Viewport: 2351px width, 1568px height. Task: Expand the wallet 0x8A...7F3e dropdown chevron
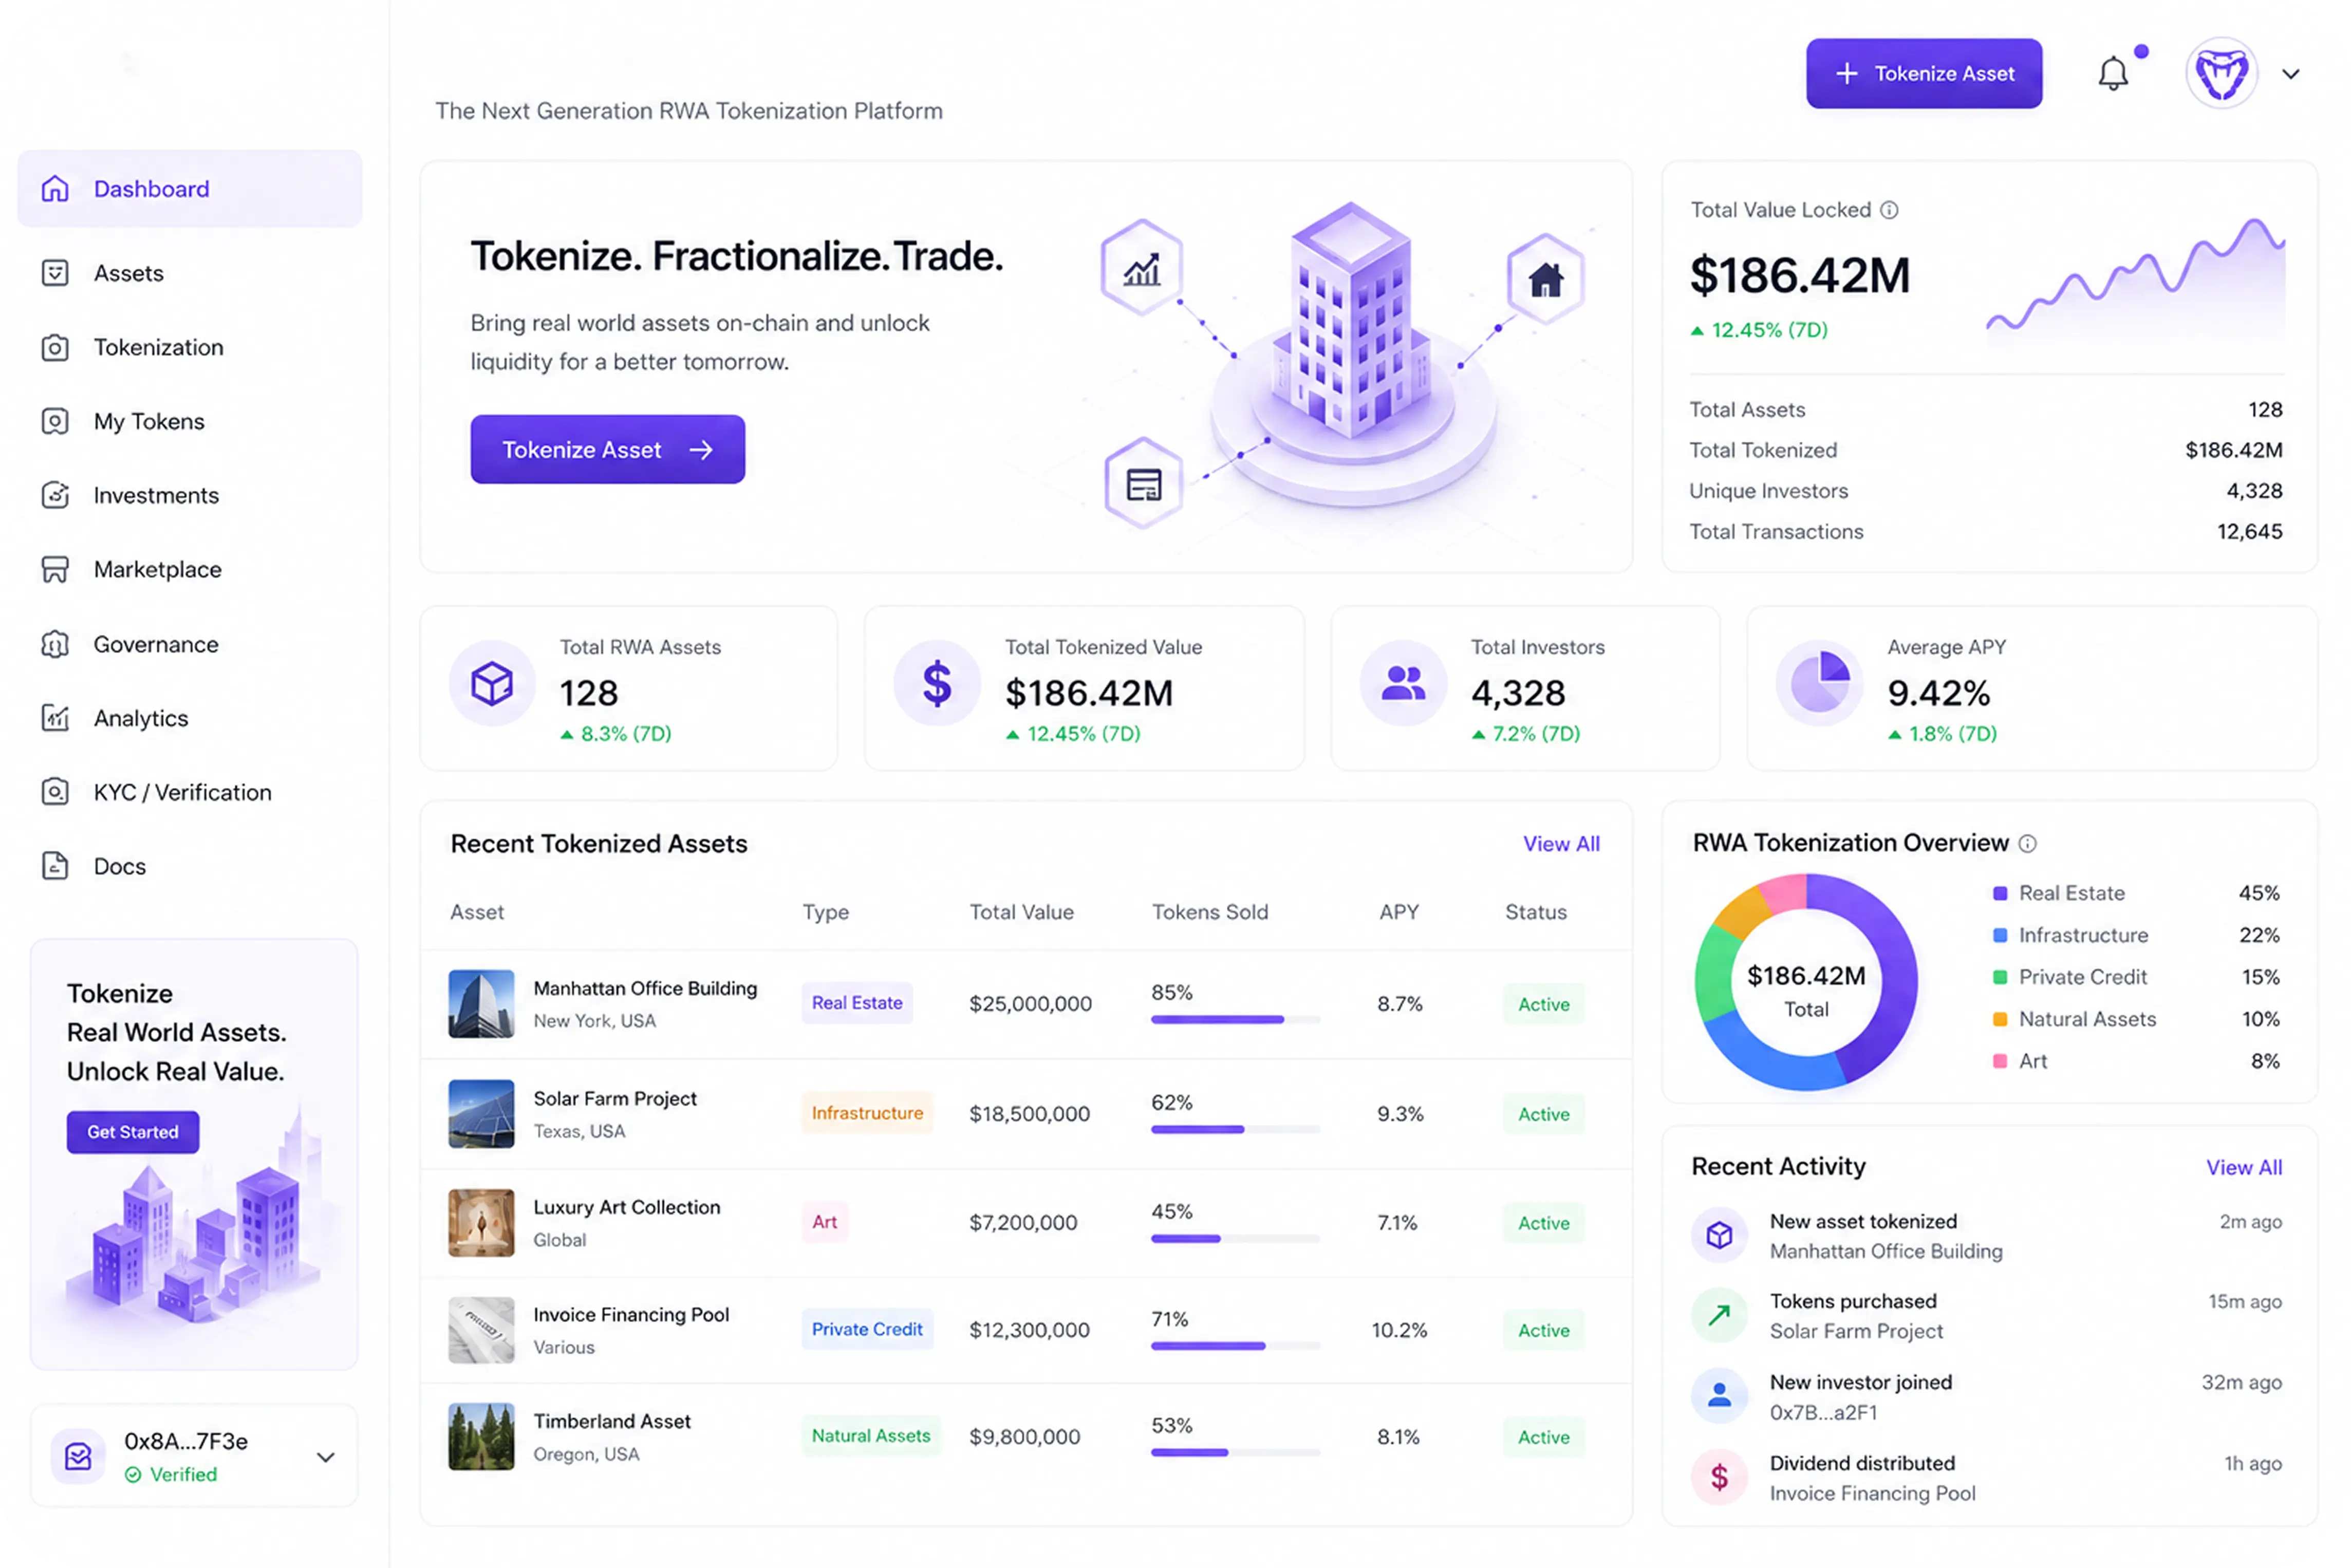(x=325, y=1457)
